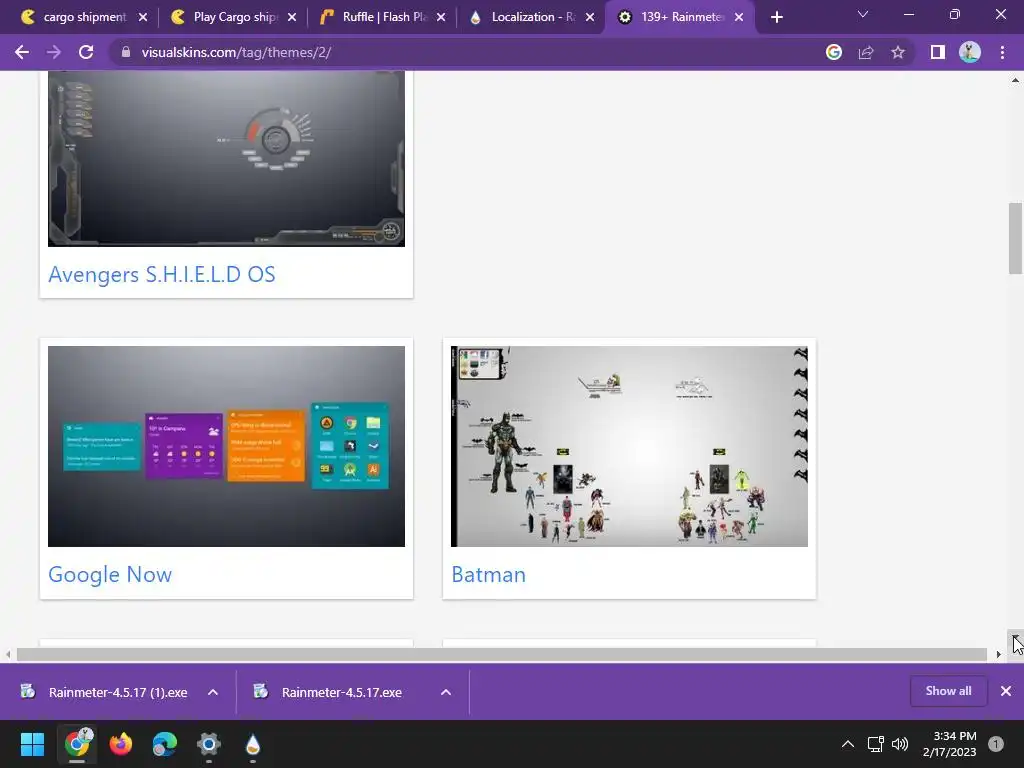Click Google Now theme thumbnail
This screenshot has height=768, width=1024.
(x=226, y=446)
